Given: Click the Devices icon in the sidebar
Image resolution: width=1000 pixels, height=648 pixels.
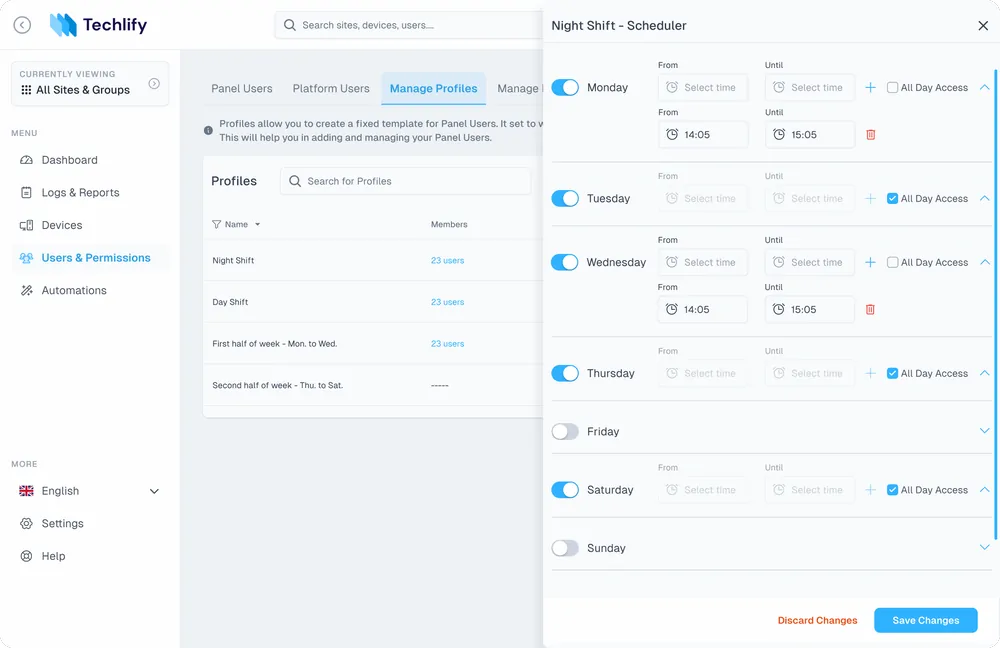Looking at the screenshot, I should coord(26,225).
